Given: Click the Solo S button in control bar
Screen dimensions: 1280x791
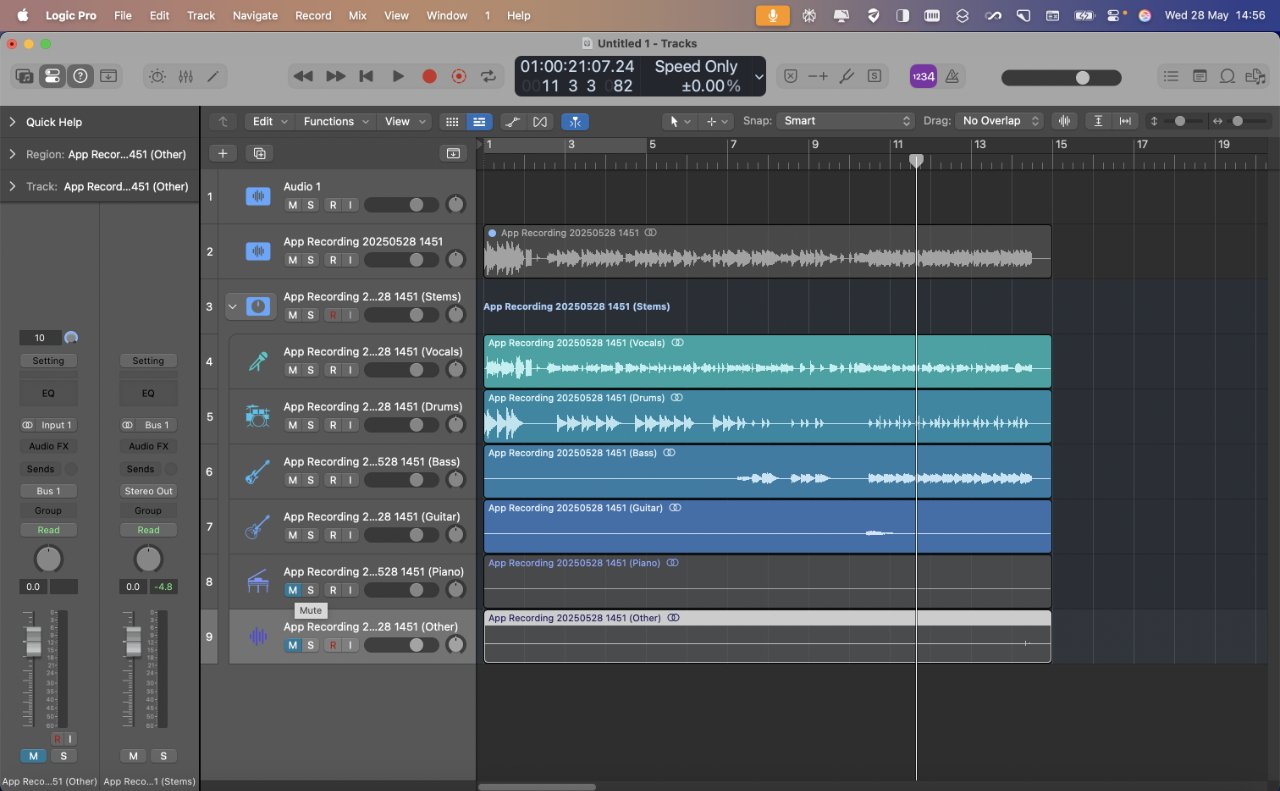Looking at the screenshot, I should pos(875,76).
